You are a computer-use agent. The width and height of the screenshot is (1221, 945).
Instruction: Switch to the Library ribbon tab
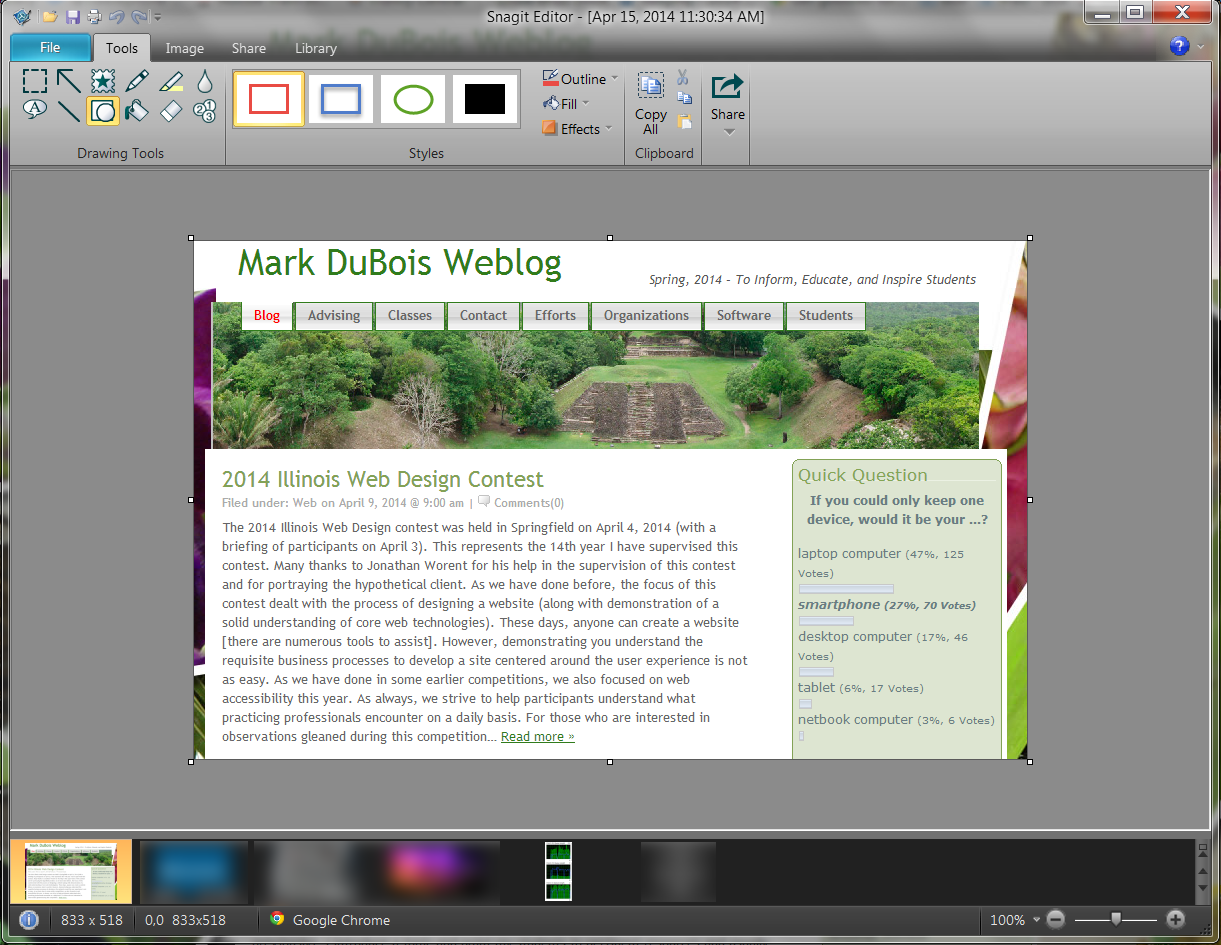316,48
